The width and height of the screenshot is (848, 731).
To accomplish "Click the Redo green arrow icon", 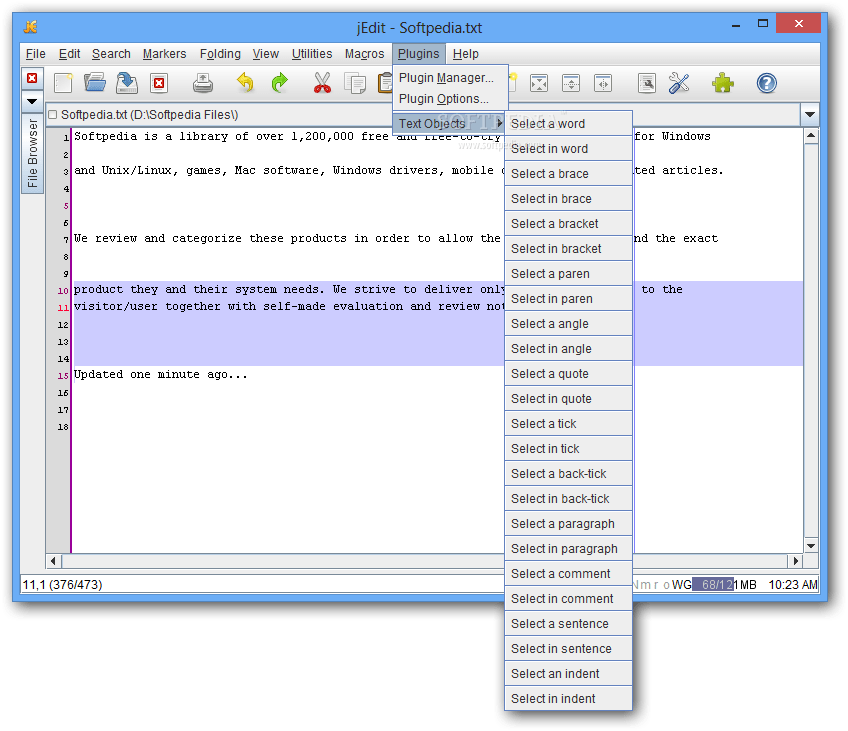I will (x=279, y=83).
